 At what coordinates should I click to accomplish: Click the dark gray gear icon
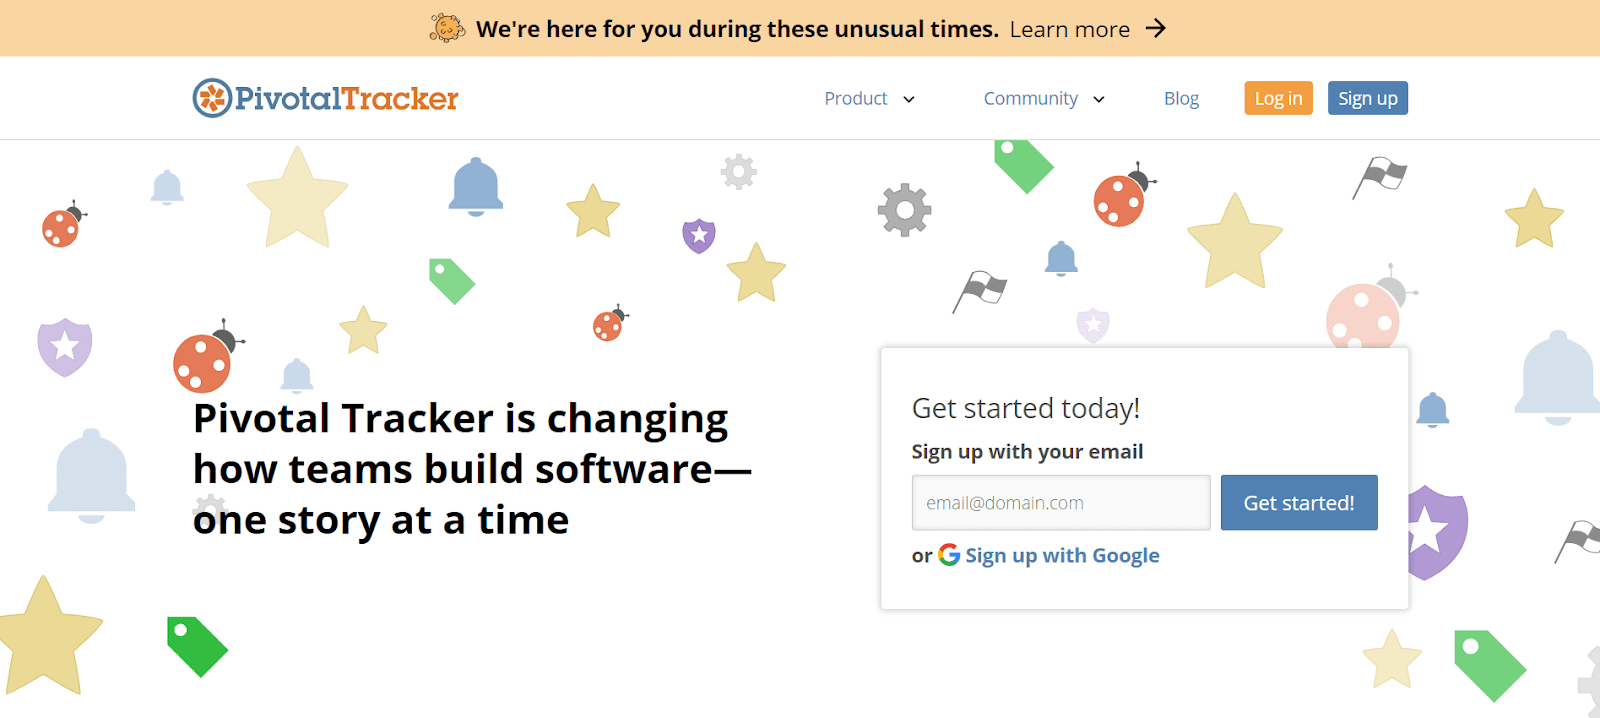tap(904, 210)
